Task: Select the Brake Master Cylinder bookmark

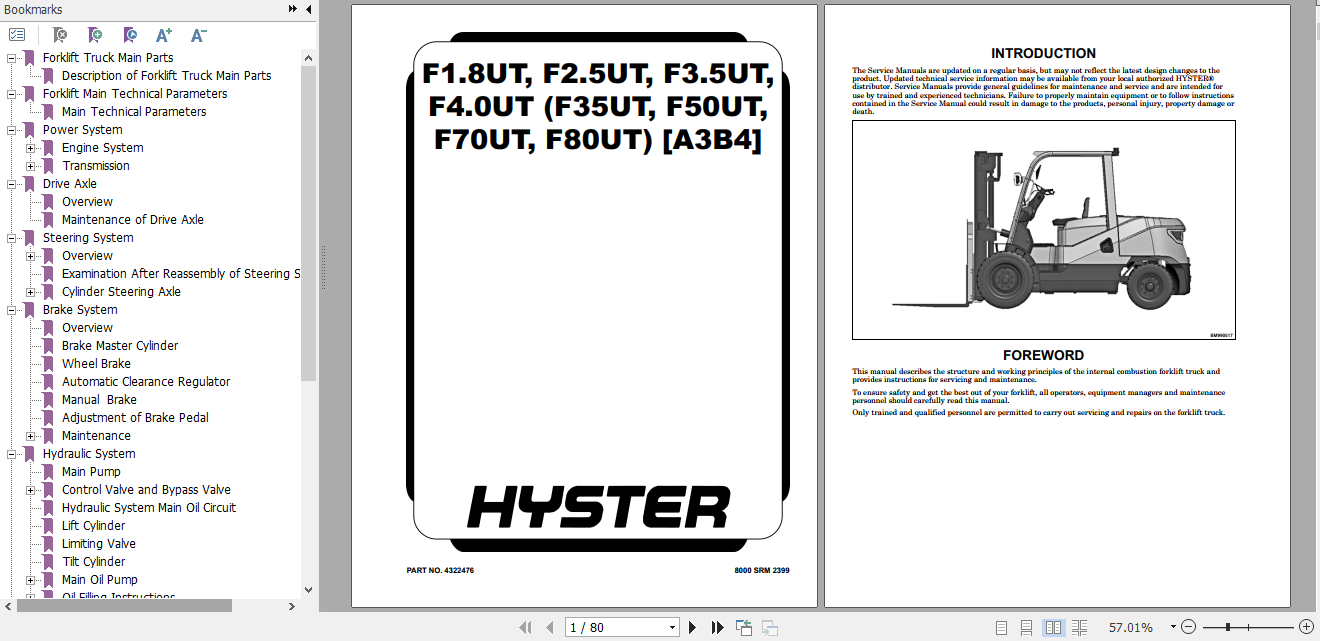Action: point(120,345)
